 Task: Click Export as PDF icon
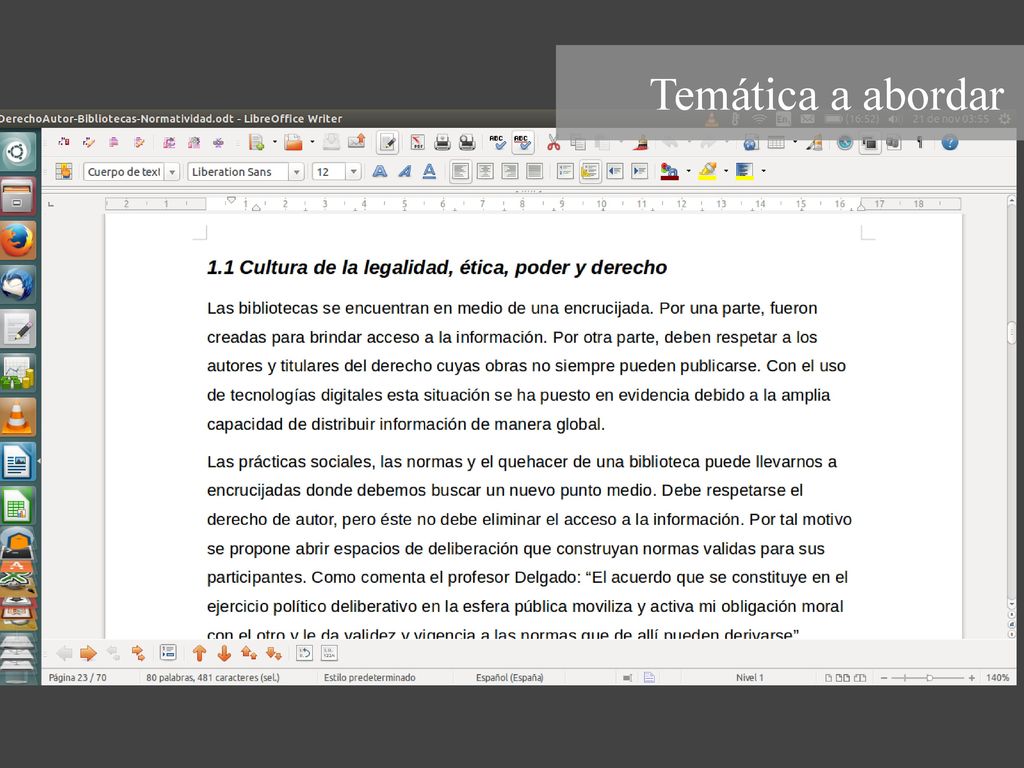(417, 142)
